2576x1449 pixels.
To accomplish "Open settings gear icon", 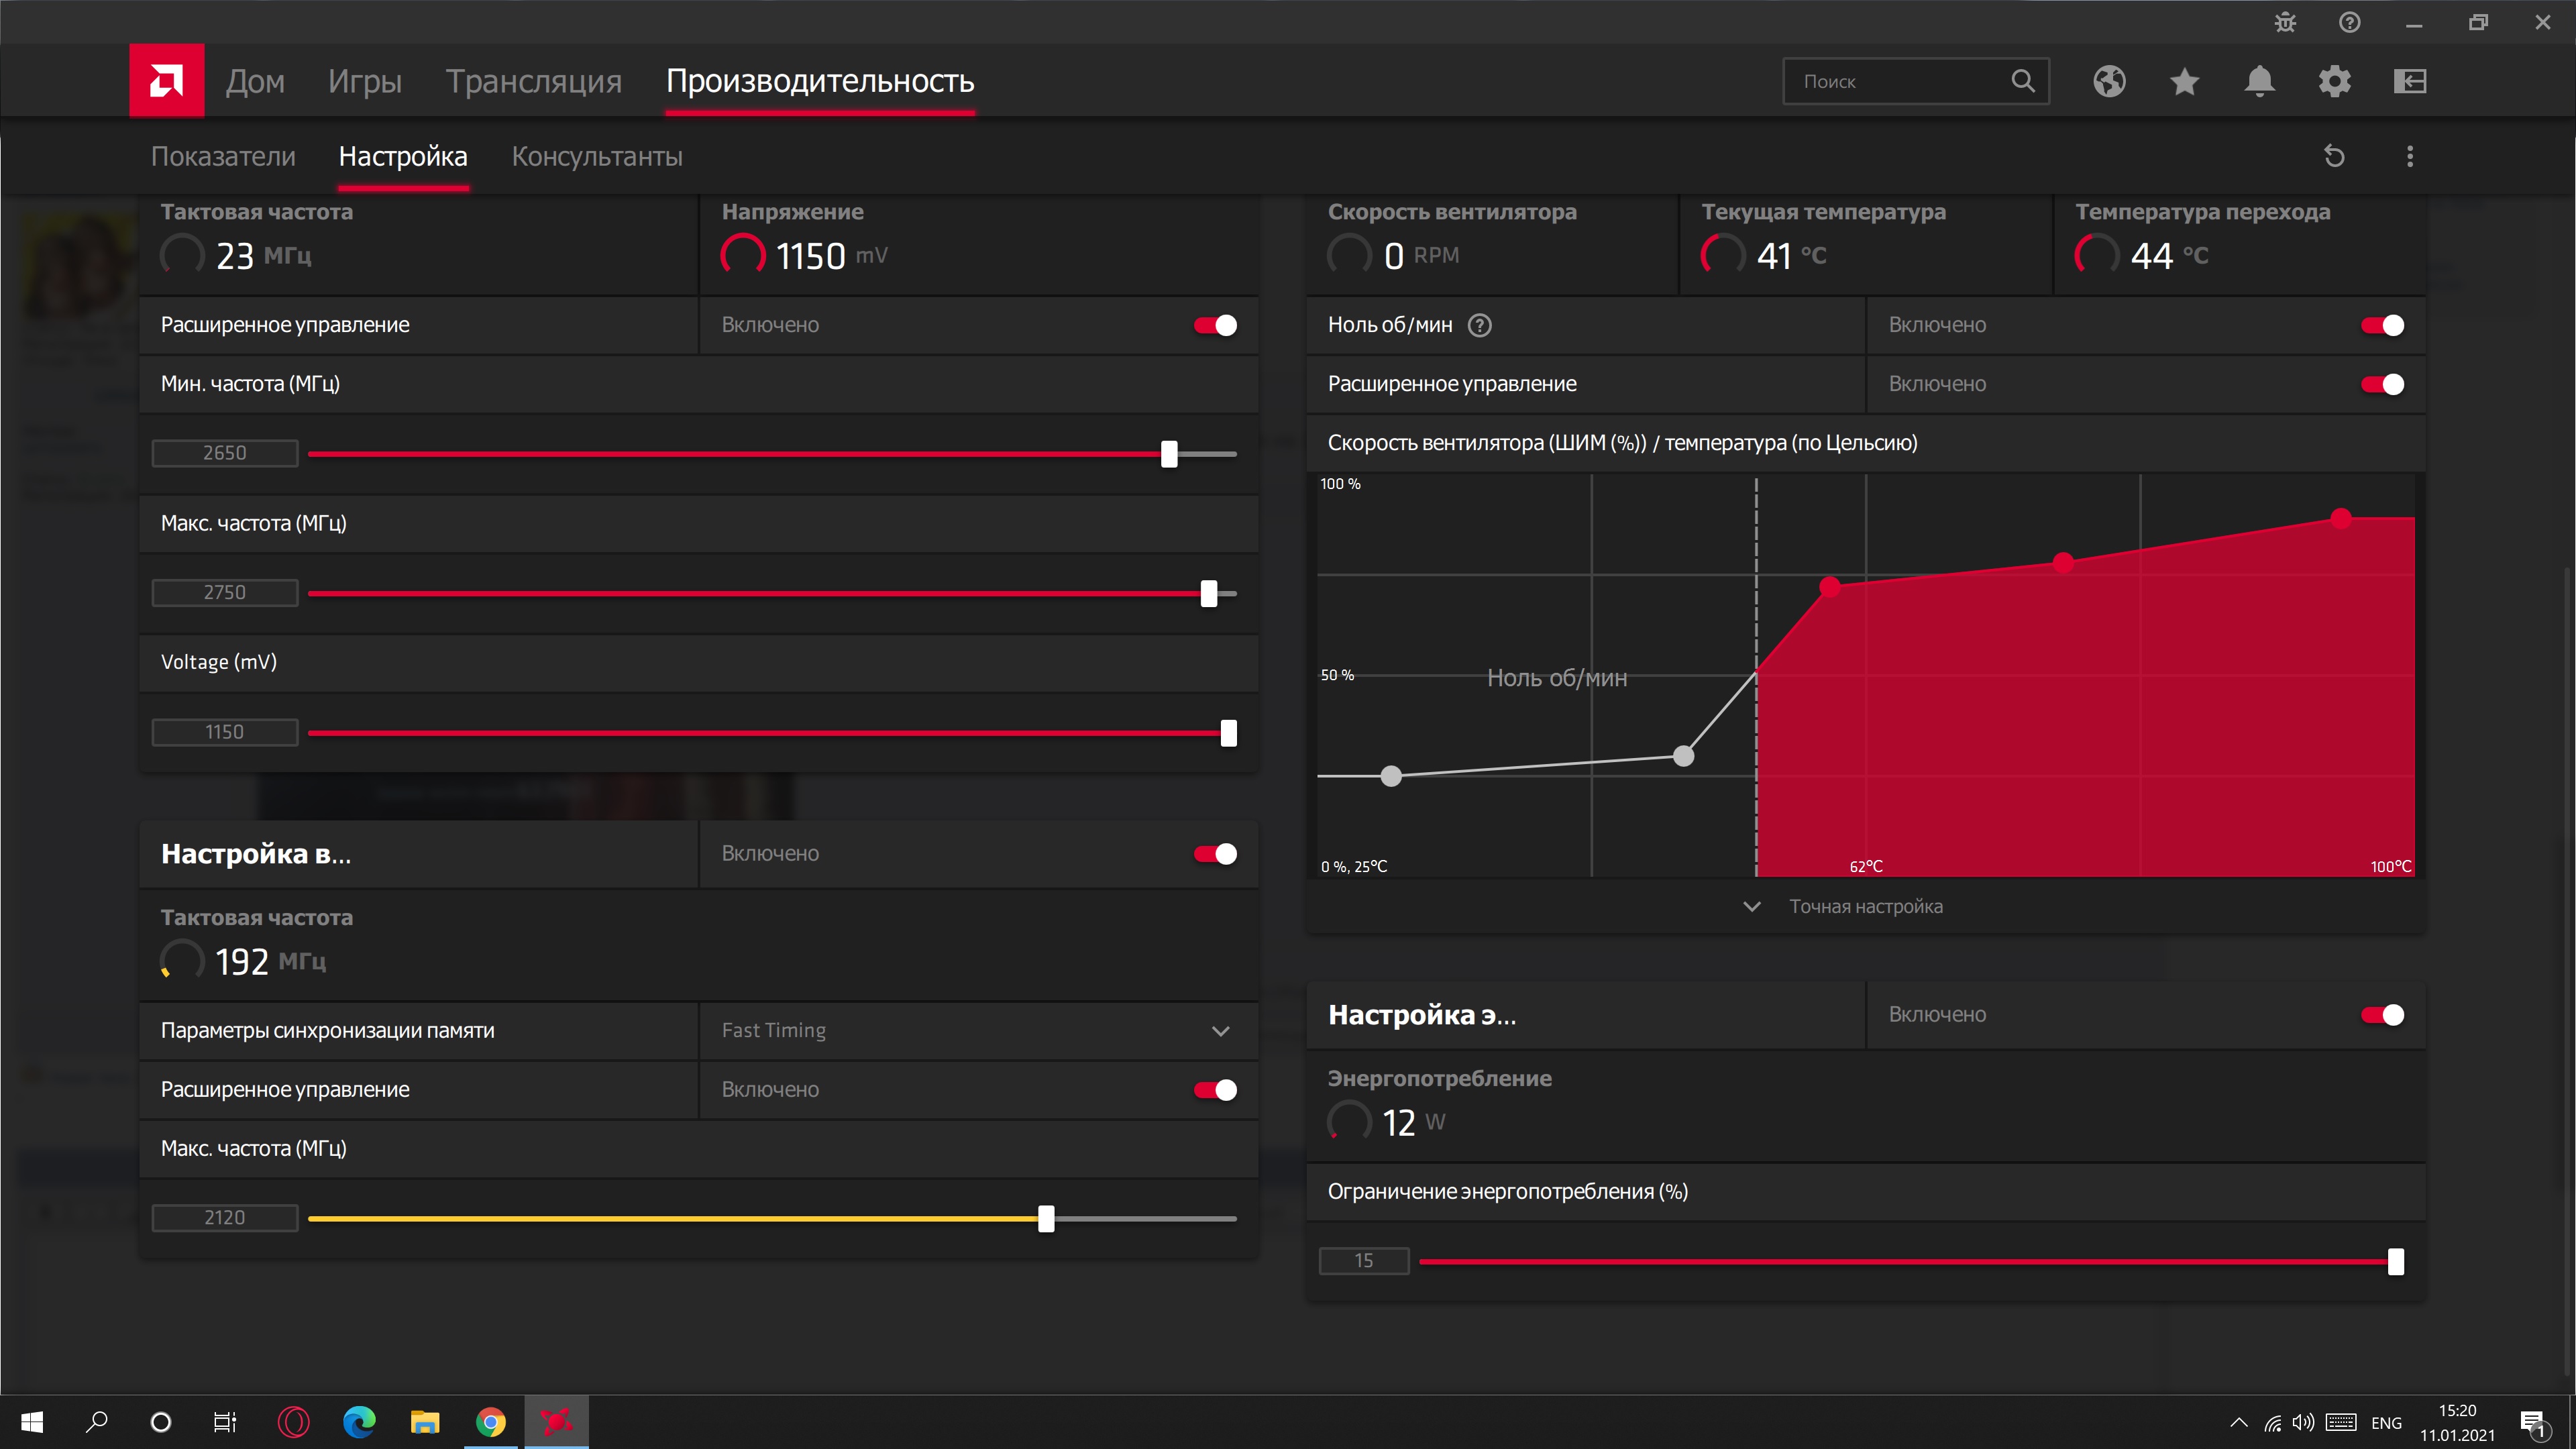I will [x=2334, y=81].
